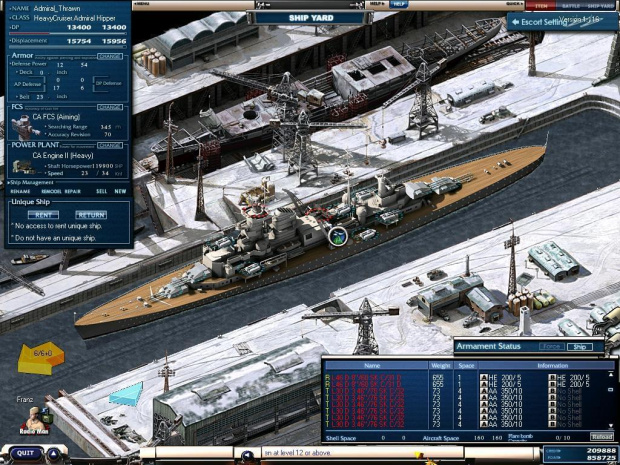
Task: Click the Quit button
Action: [x=24, y=453]
